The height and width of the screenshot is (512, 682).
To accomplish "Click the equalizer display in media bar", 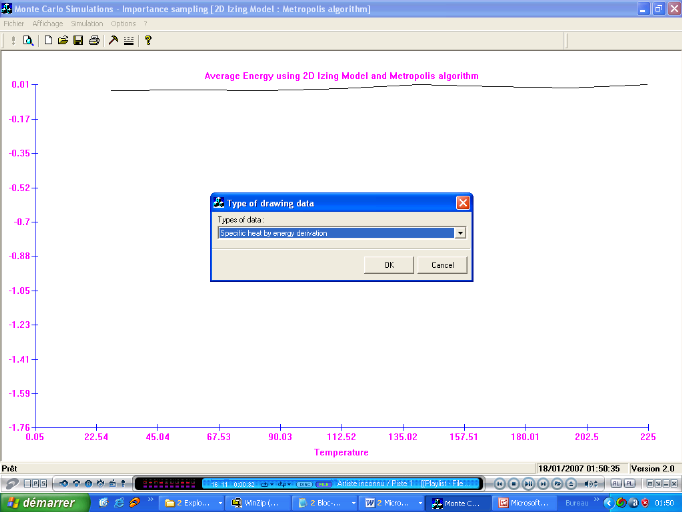I will [x=169, y=484].
